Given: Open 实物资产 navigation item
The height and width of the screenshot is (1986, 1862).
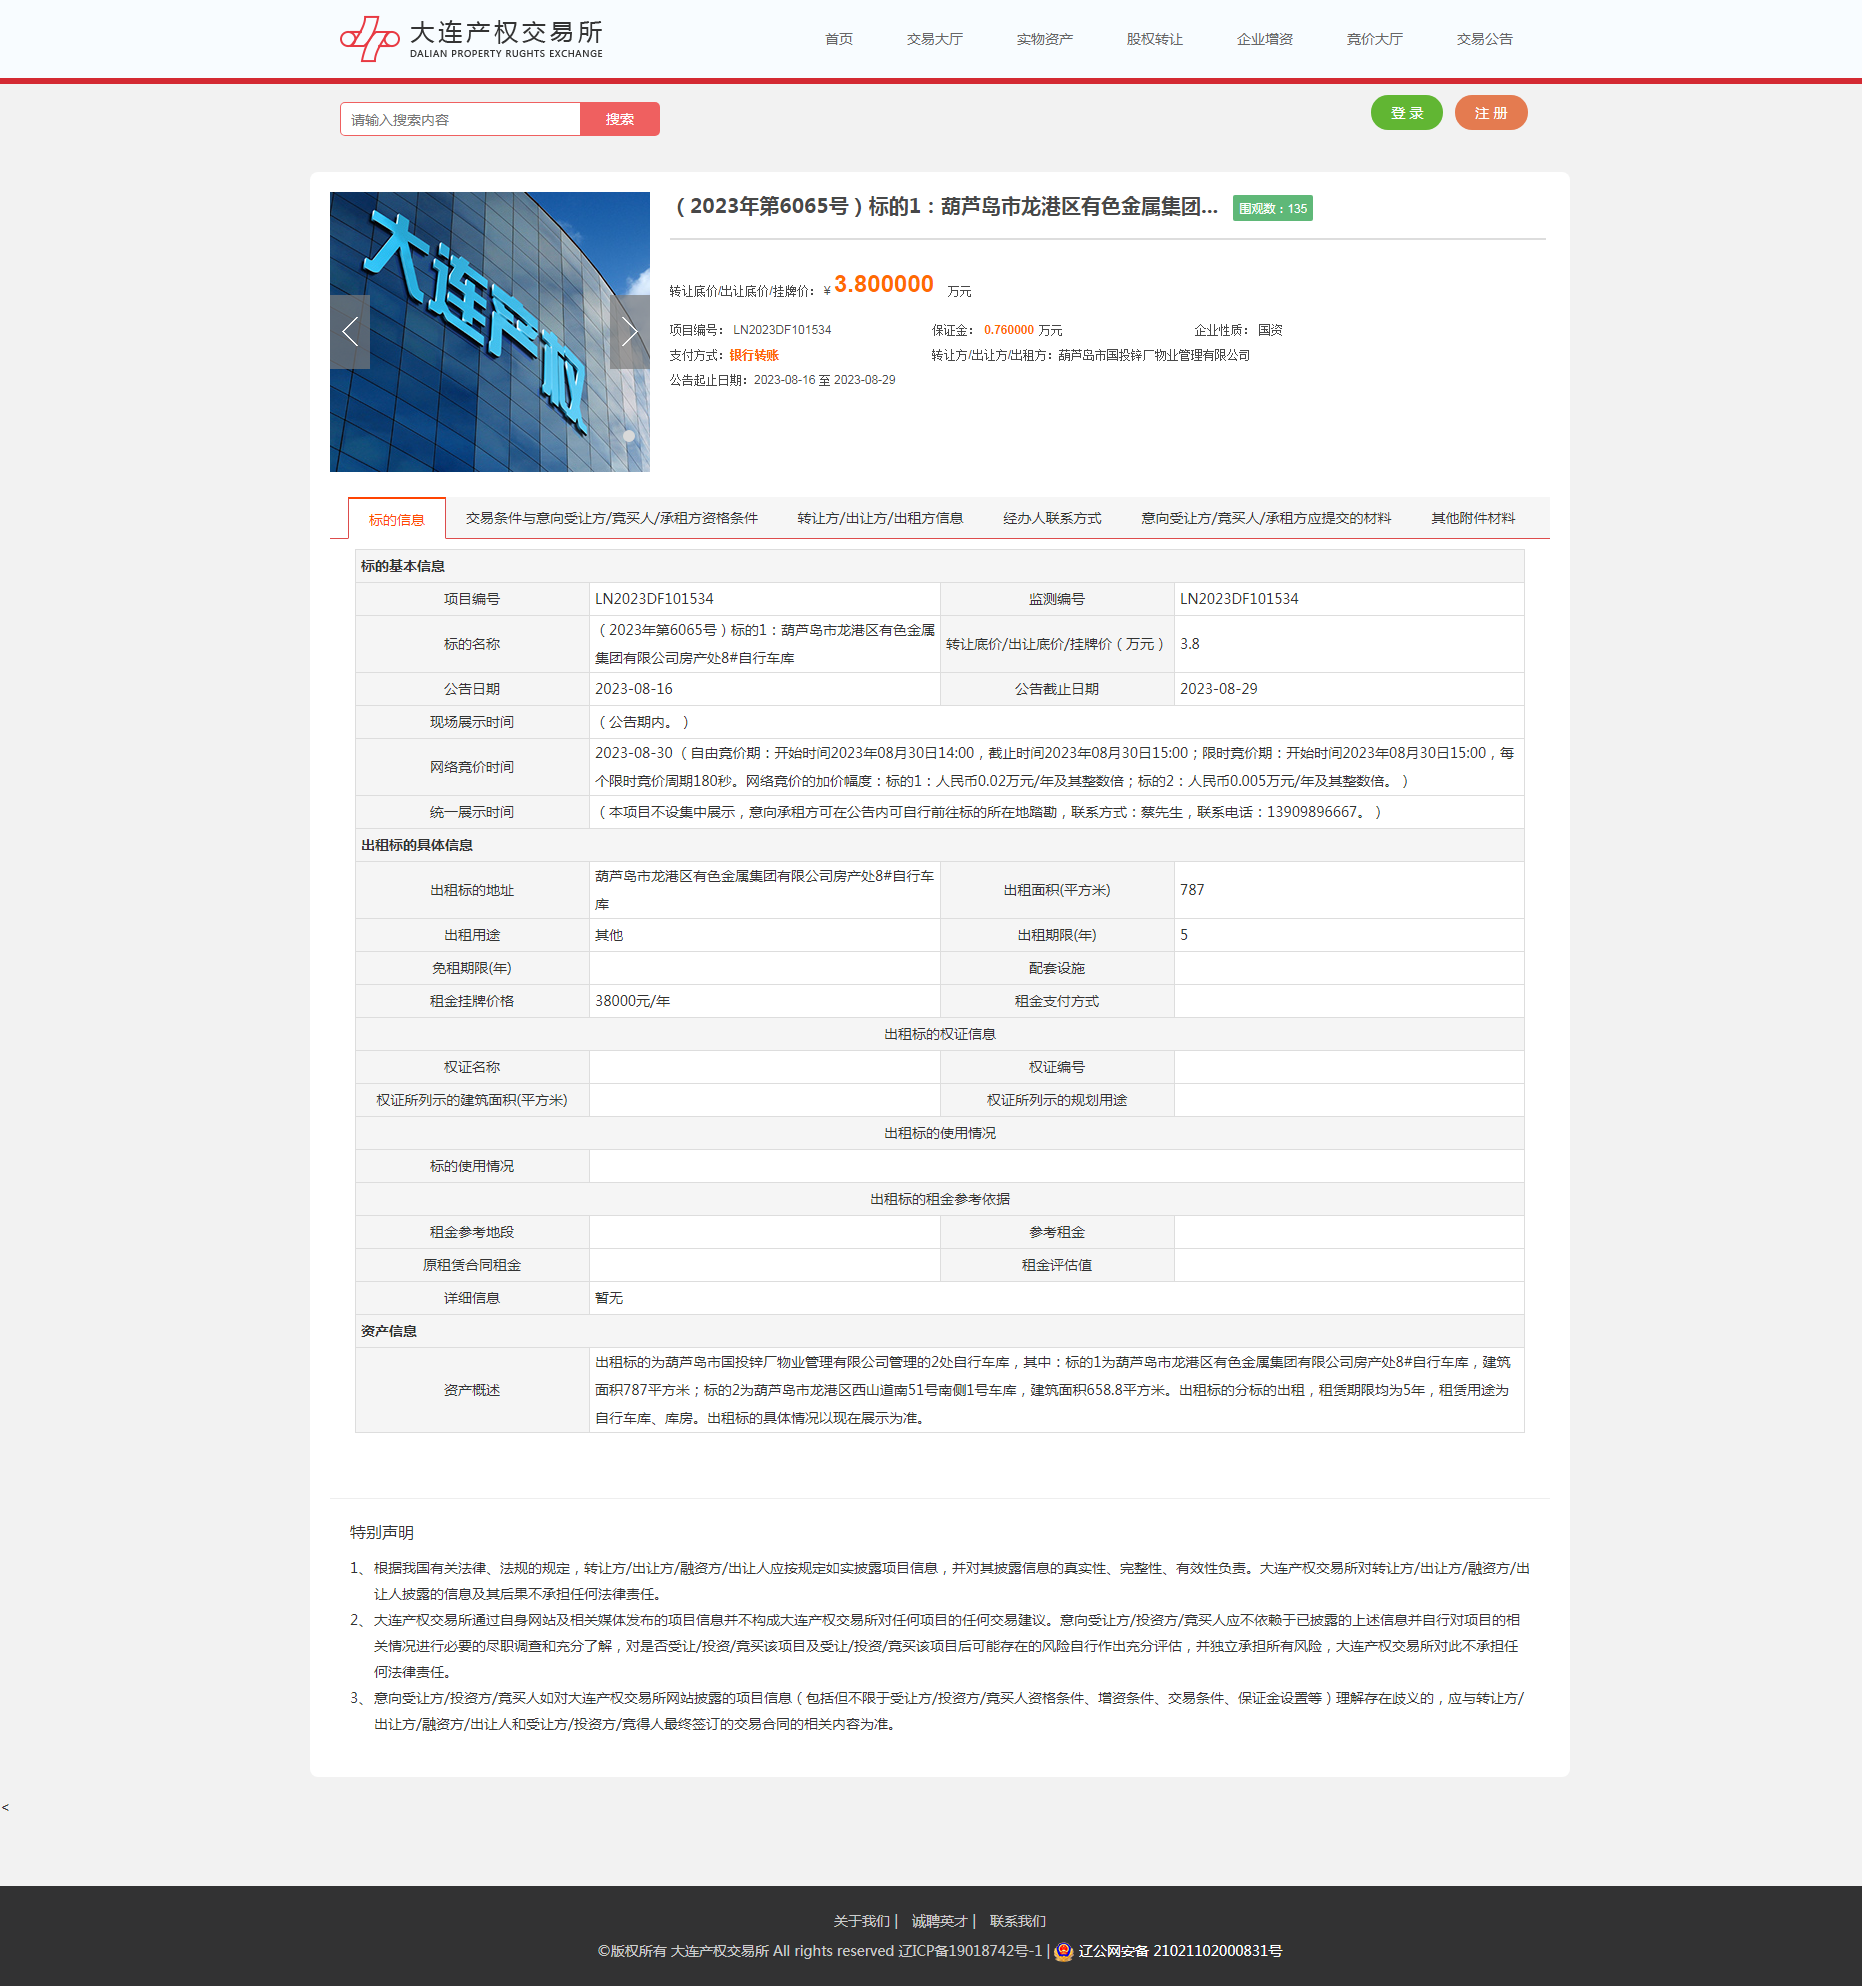Looking at the screenshot, I should [x=1045, y=39].
